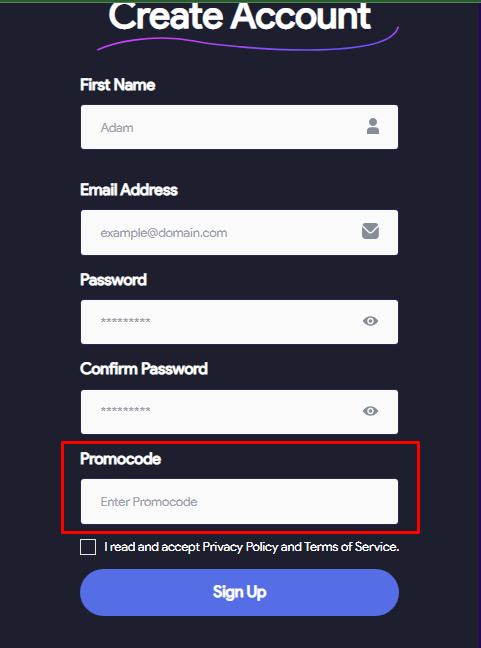Image resolution: width=481 pixels, height=648 pixels.
Task: Focus the Enter Promocode input field
Action: (239, 502)
